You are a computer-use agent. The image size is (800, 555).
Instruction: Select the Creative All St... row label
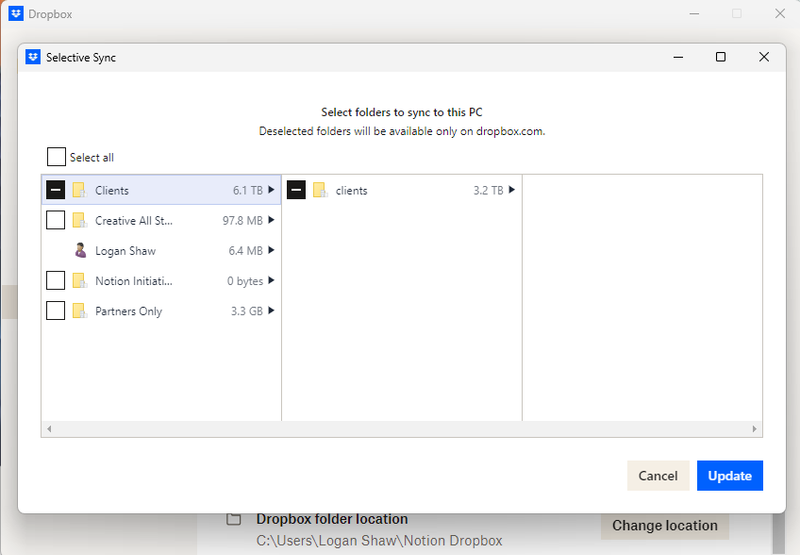(x=134, y=220)
